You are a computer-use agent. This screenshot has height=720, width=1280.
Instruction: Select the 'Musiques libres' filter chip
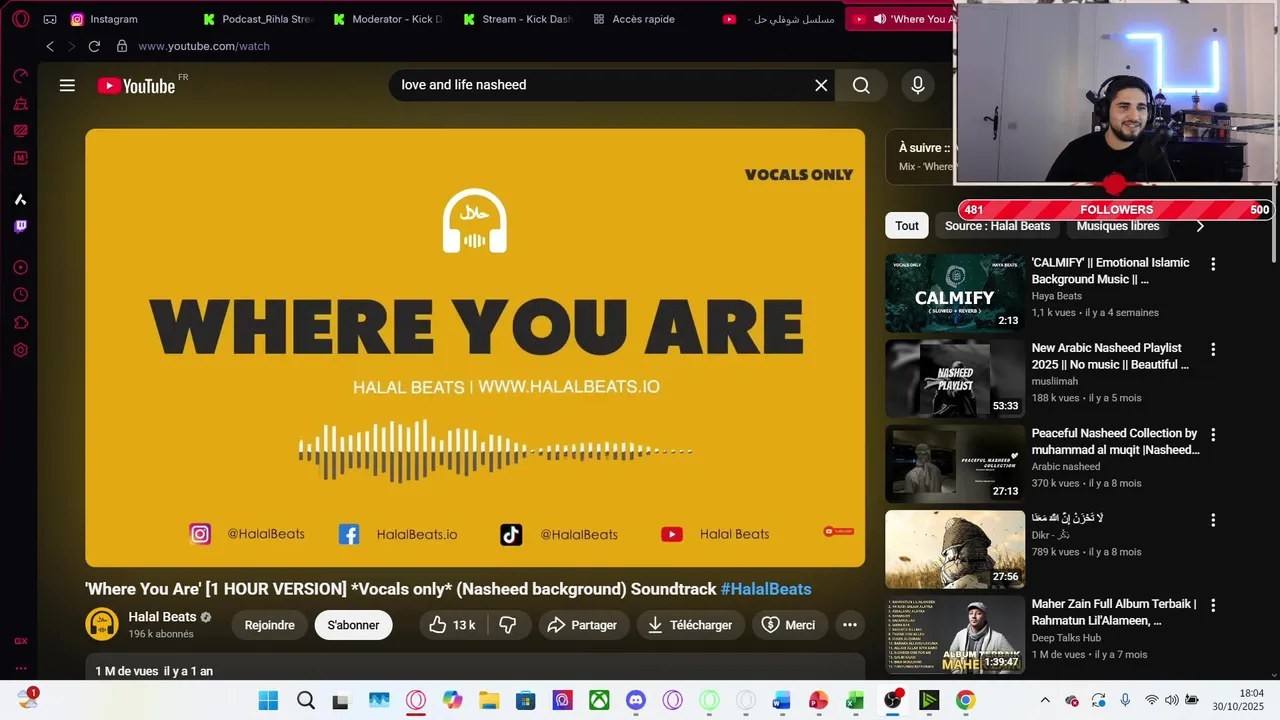[x=1118, y=226]
